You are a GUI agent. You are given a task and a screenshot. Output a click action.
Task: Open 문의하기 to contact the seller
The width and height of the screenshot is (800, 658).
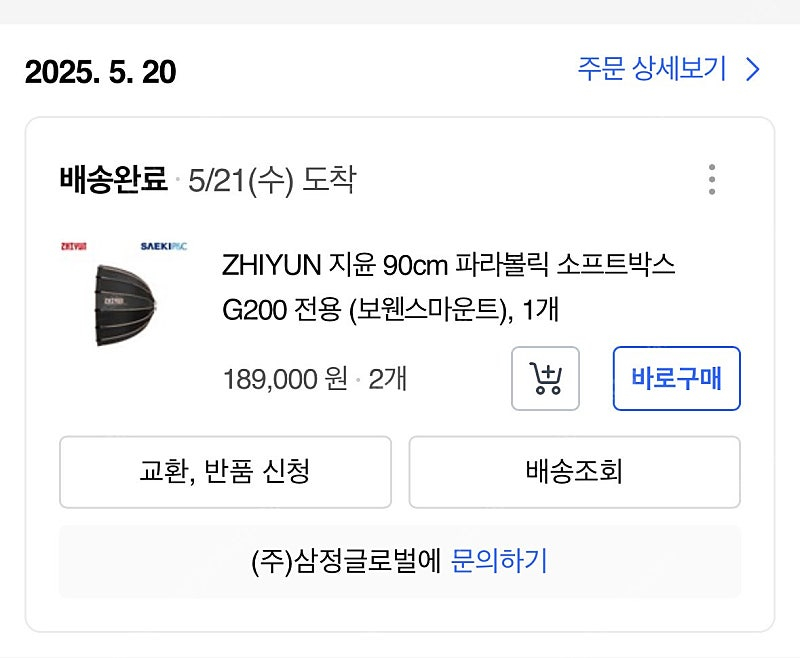pos(499,562)
